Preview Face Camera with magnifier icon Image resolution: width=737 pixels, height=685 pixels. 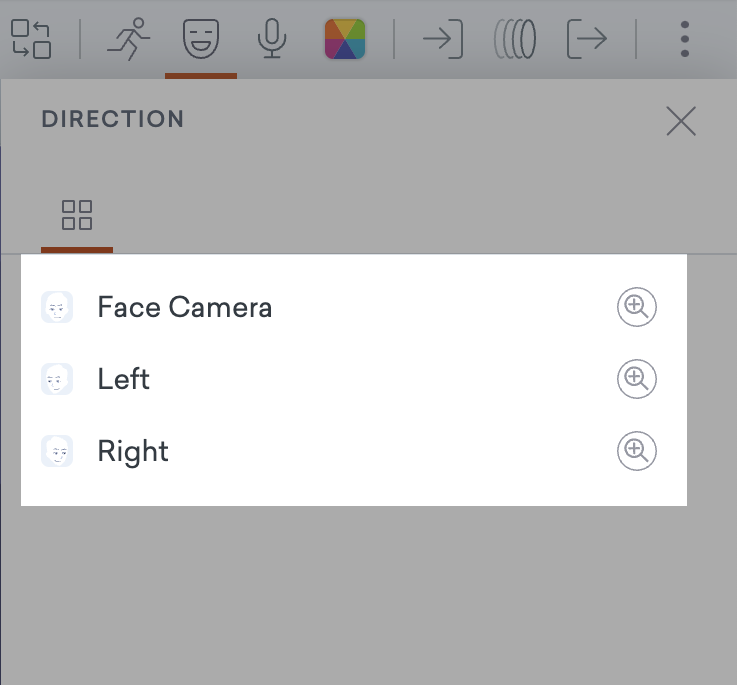click(x=637, y=307)
